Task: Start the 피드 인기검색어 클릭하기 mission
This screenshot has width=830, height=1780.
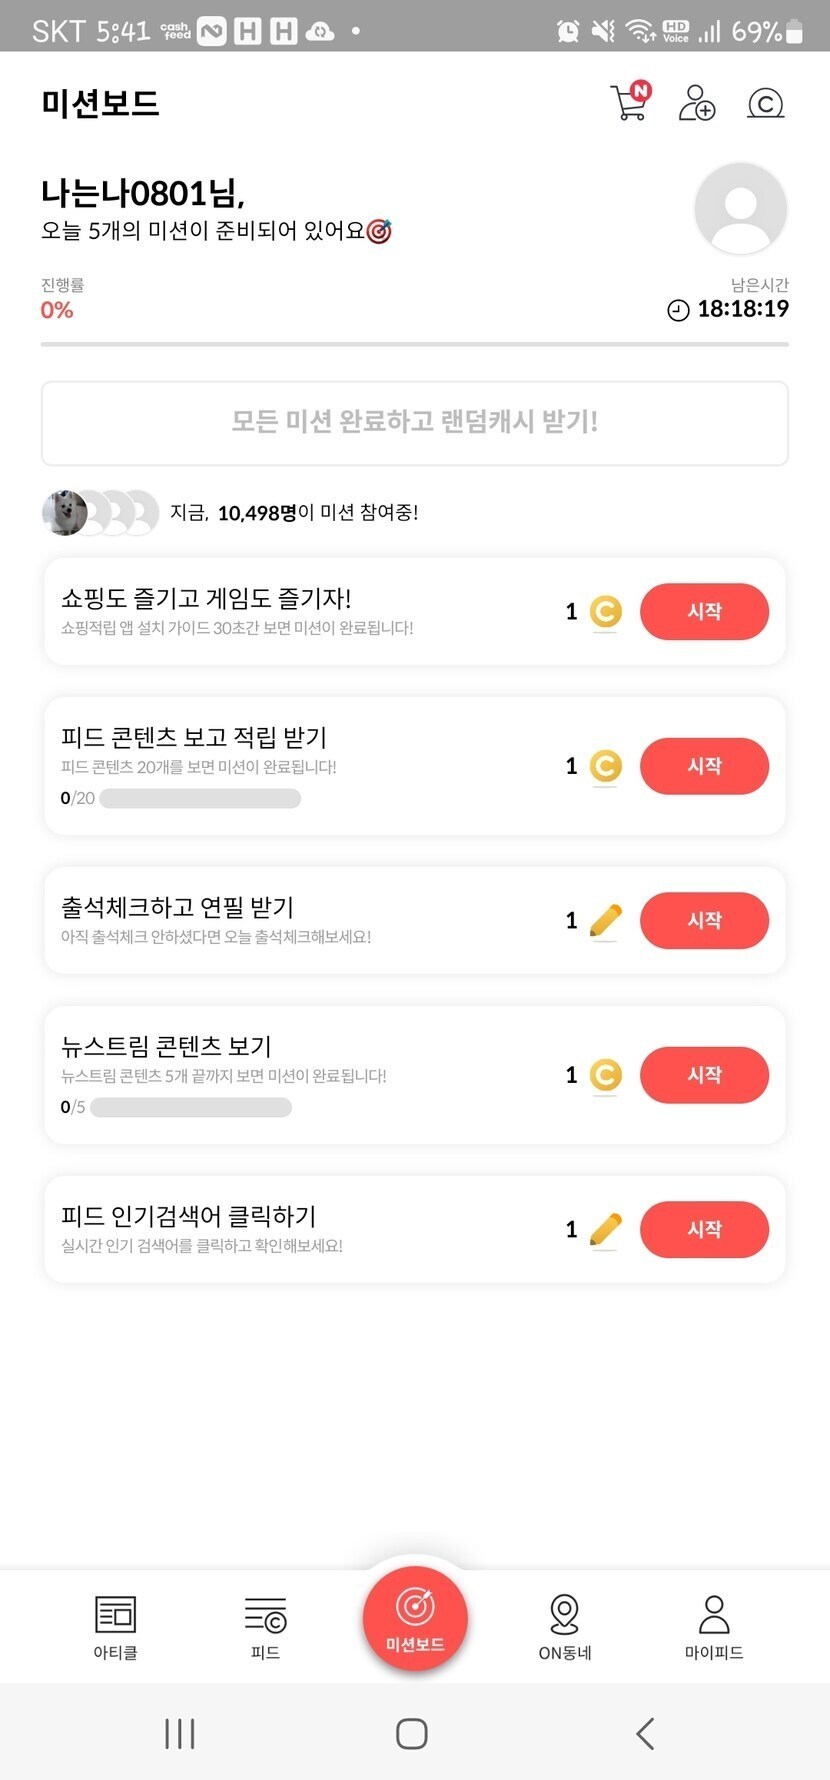Action: [x=704, y=1229]
